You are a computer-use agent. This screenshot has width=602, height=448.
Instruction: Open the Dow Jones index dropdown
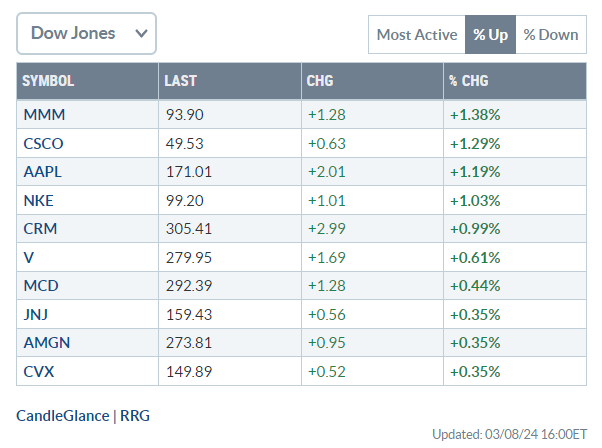point(86,33)
